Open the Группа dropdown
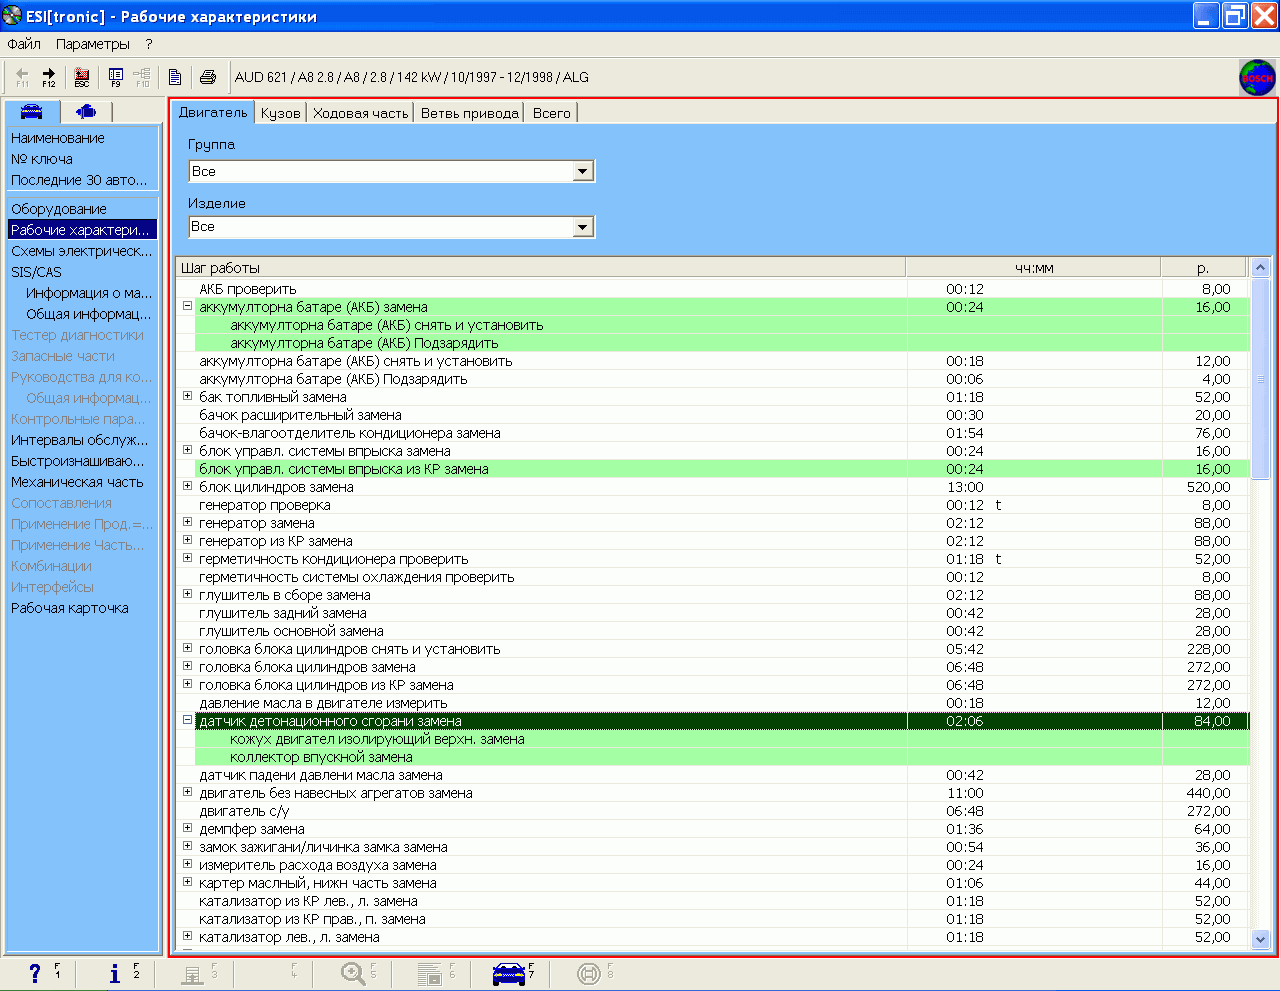The height and width of the screenshot is (991, 1280). click(x=584, y=172)
